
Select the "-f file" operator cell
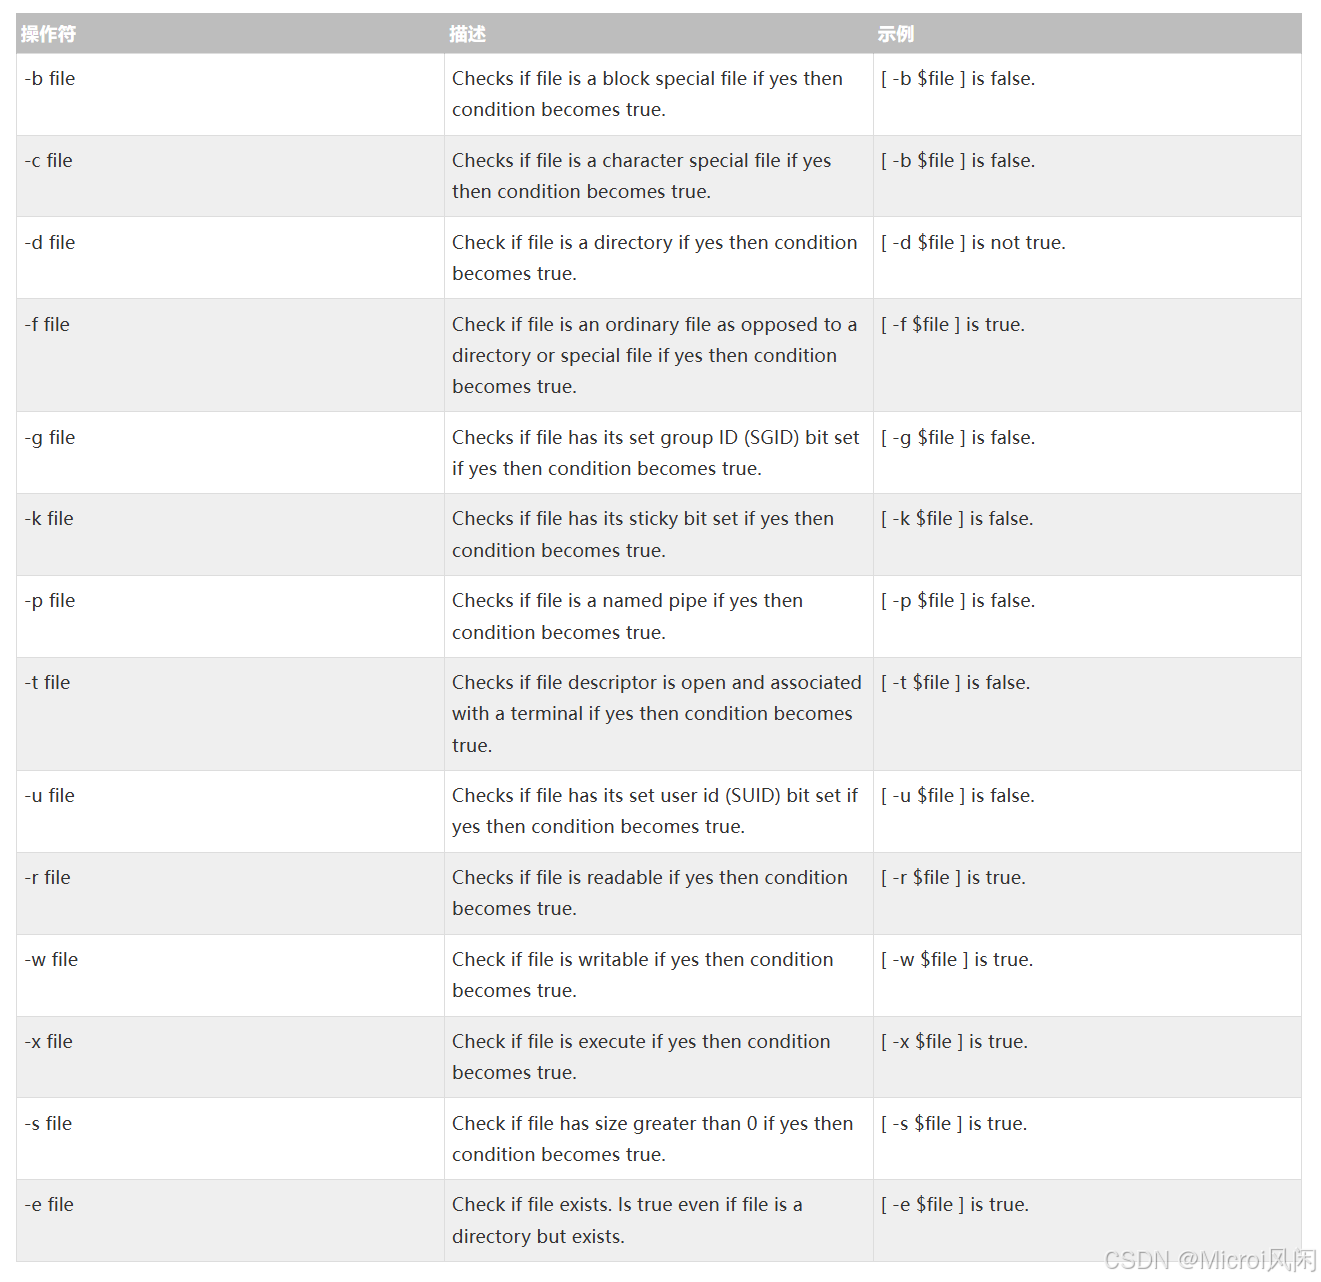coord(47,325)
